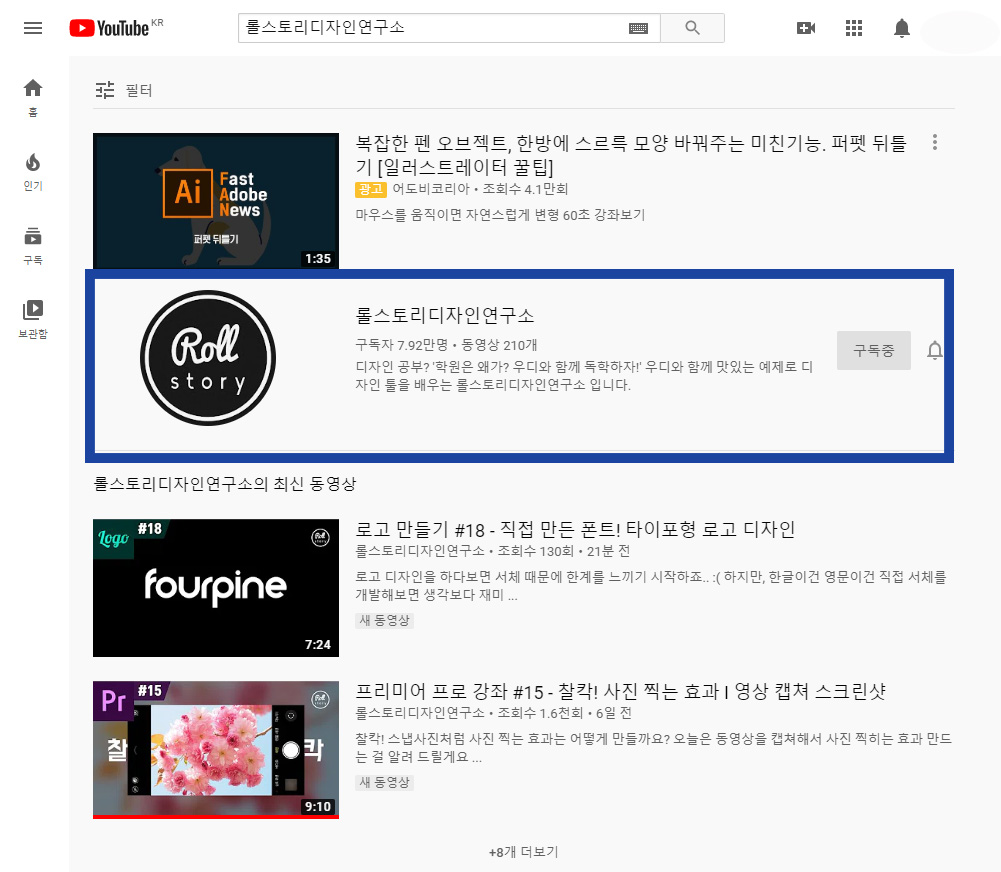The image size is (1001, 872).
Task: Play the Premiere Pro #15 video thumbnail
Action: click(x=216, y=750)
